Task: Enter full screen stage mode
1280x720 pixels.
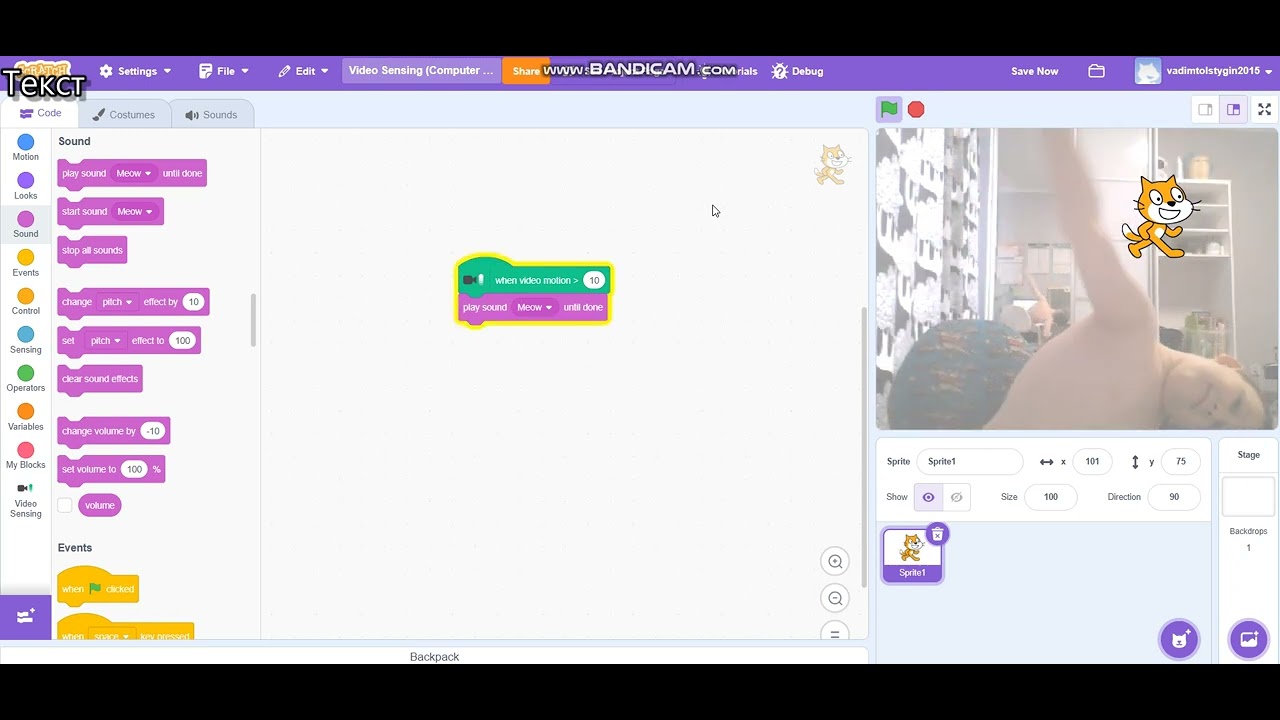Action: (1264, 110)
